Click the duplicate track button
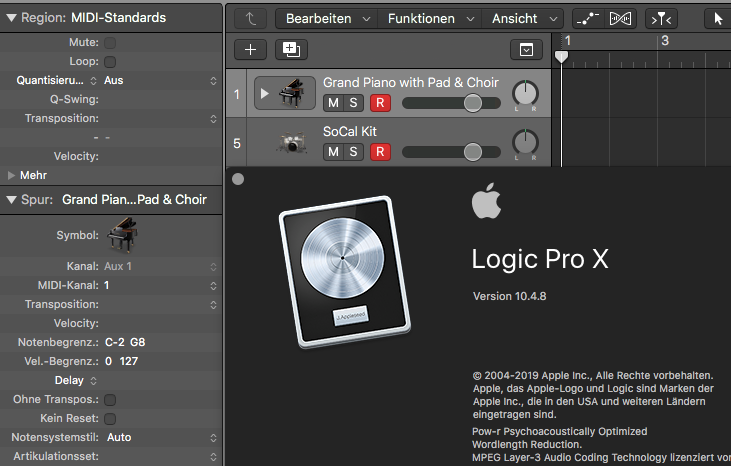 (291, 49)
